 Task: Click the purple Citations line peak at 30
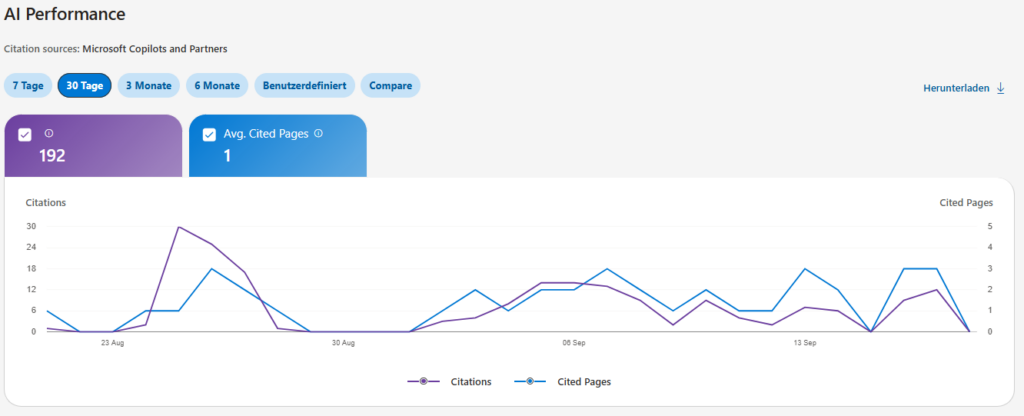[178, 227]
